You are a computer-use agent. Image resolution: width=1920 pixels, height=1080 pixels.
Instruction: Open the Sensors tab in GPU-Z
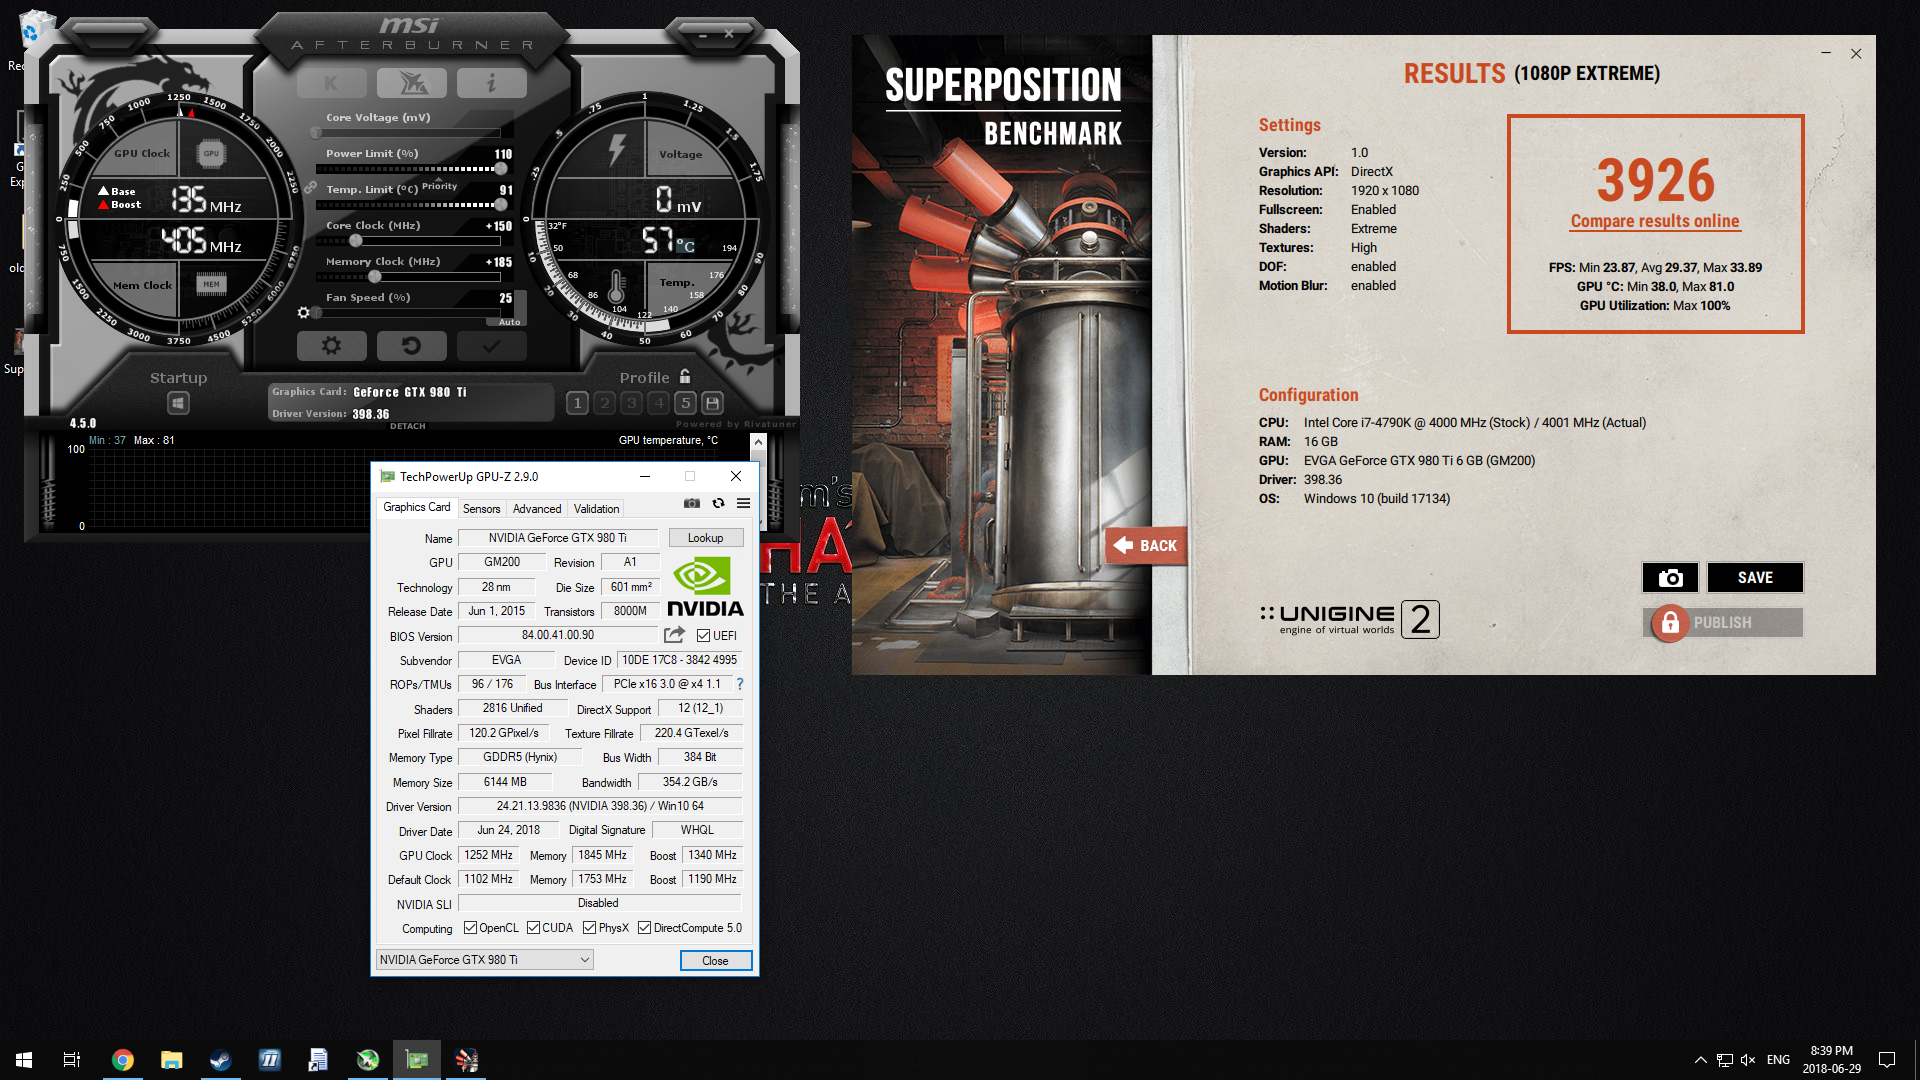click(482, 509)
